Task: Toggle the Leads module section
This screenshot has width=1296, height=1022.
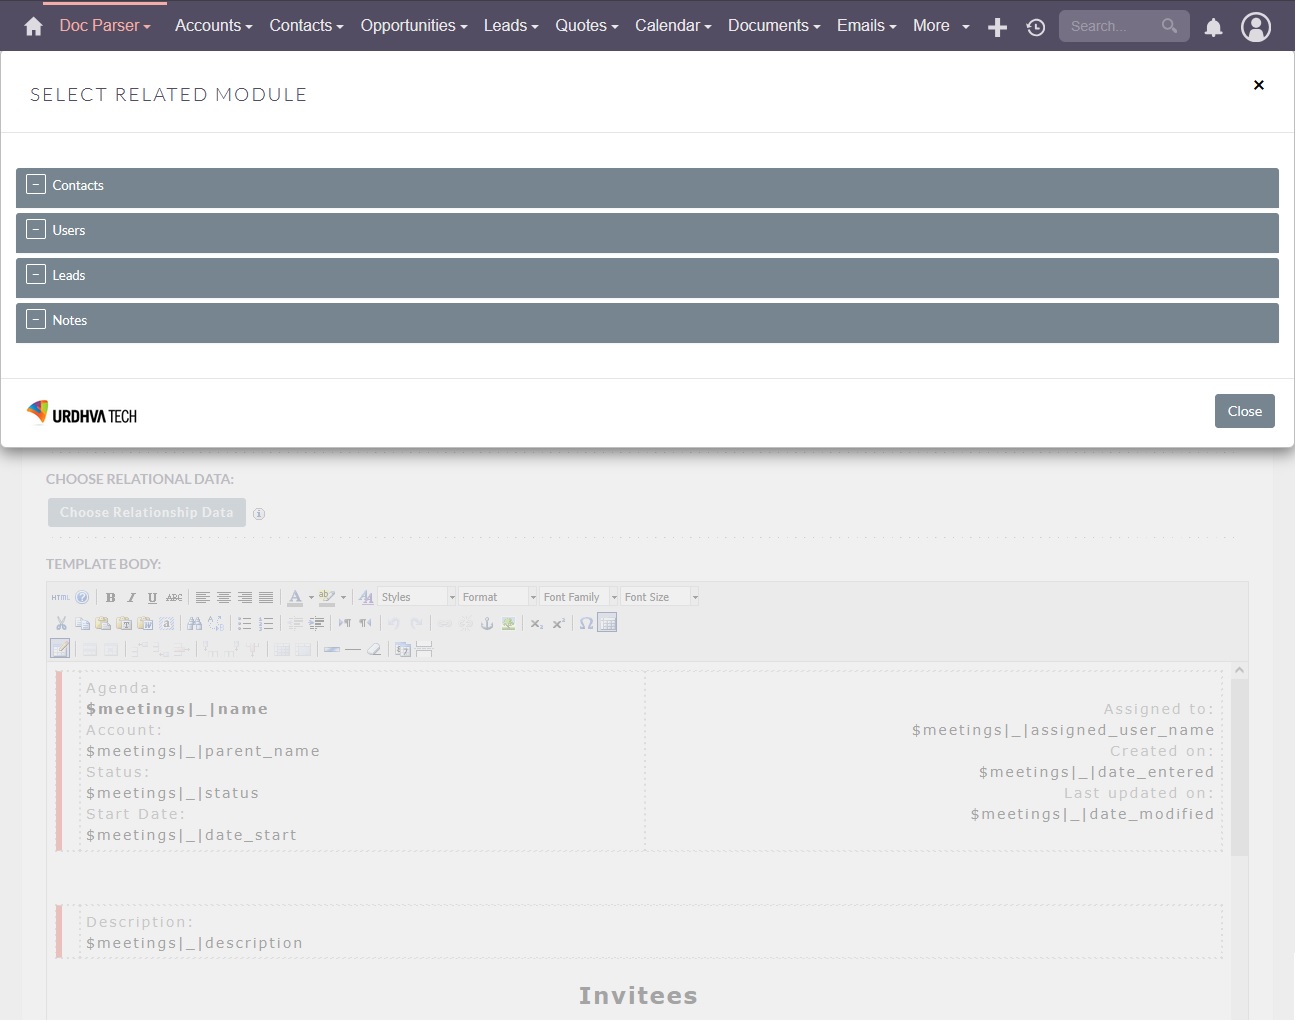Action: point(36,275)
